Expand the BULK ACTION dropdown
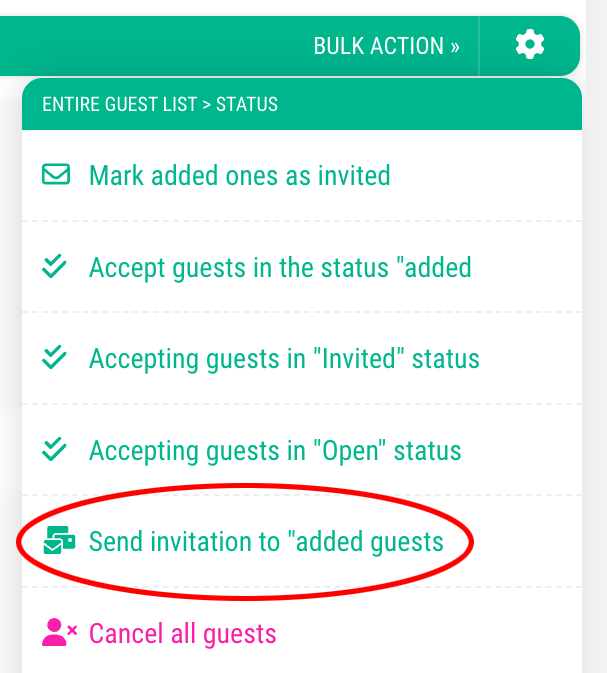The width and height of the screenshot is (607, 673). 386,46
